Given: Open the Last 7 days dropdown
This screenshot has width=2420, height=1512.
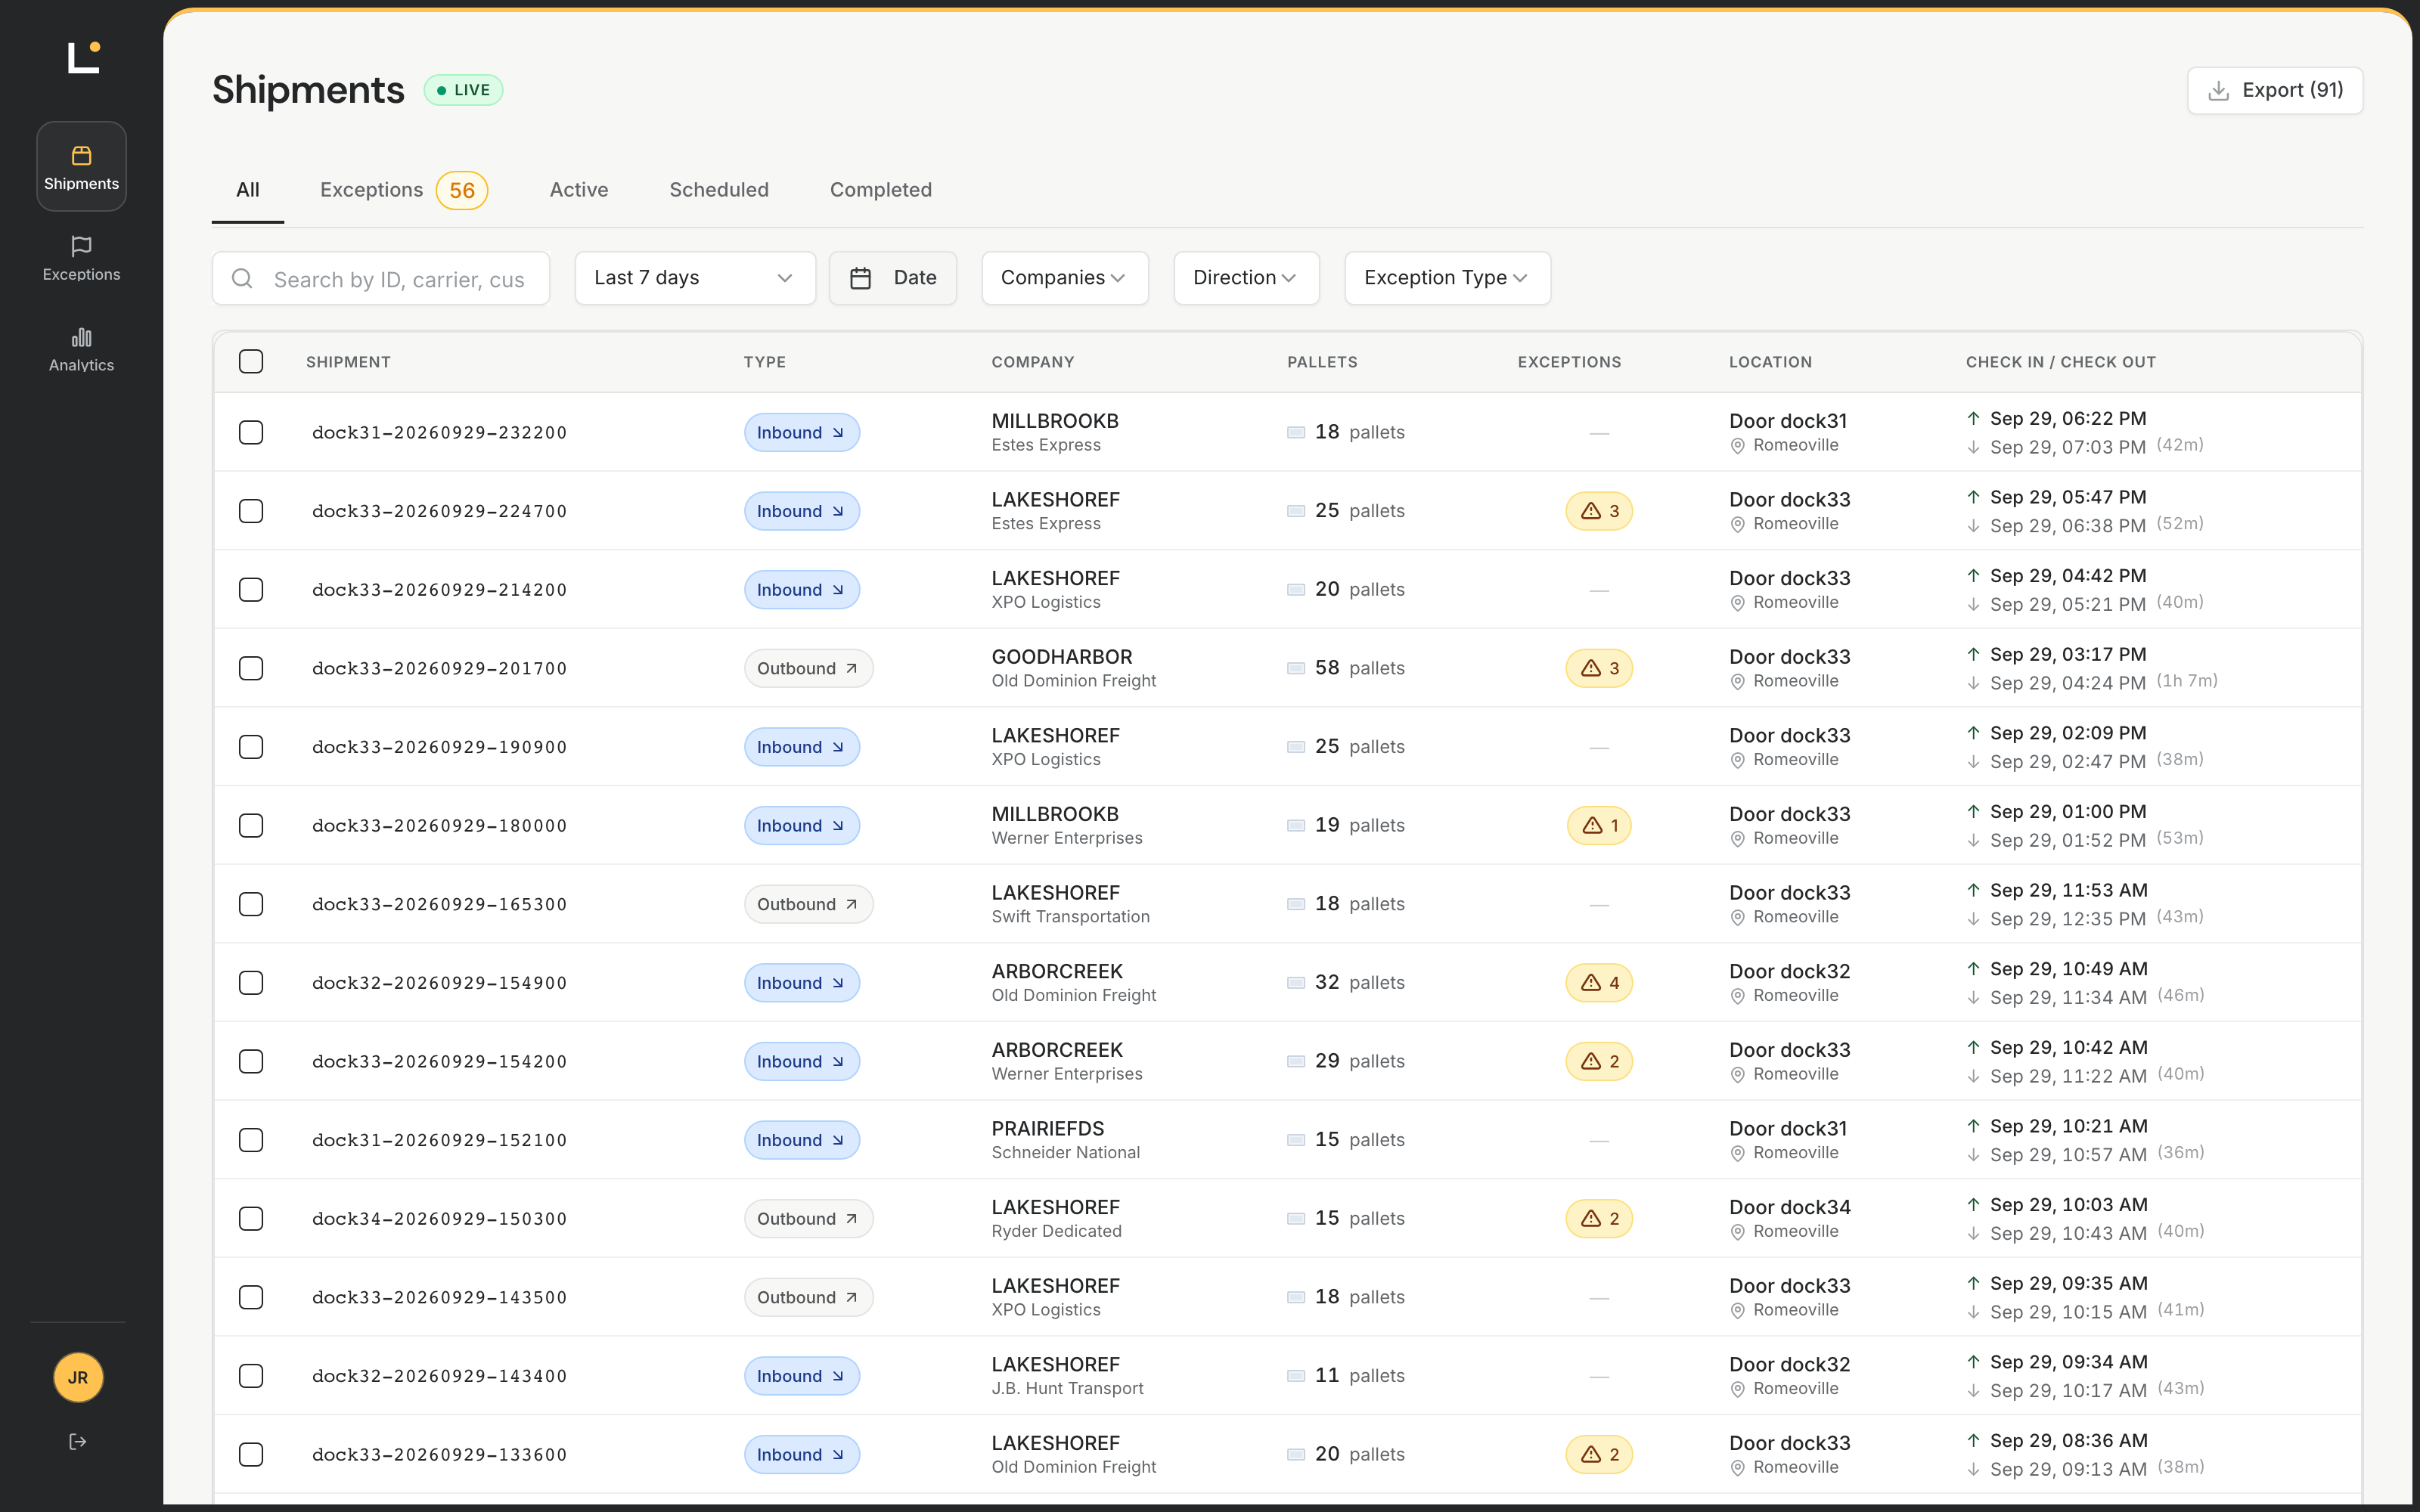Looking at the screenshot, I should click(x=695, y=278).
